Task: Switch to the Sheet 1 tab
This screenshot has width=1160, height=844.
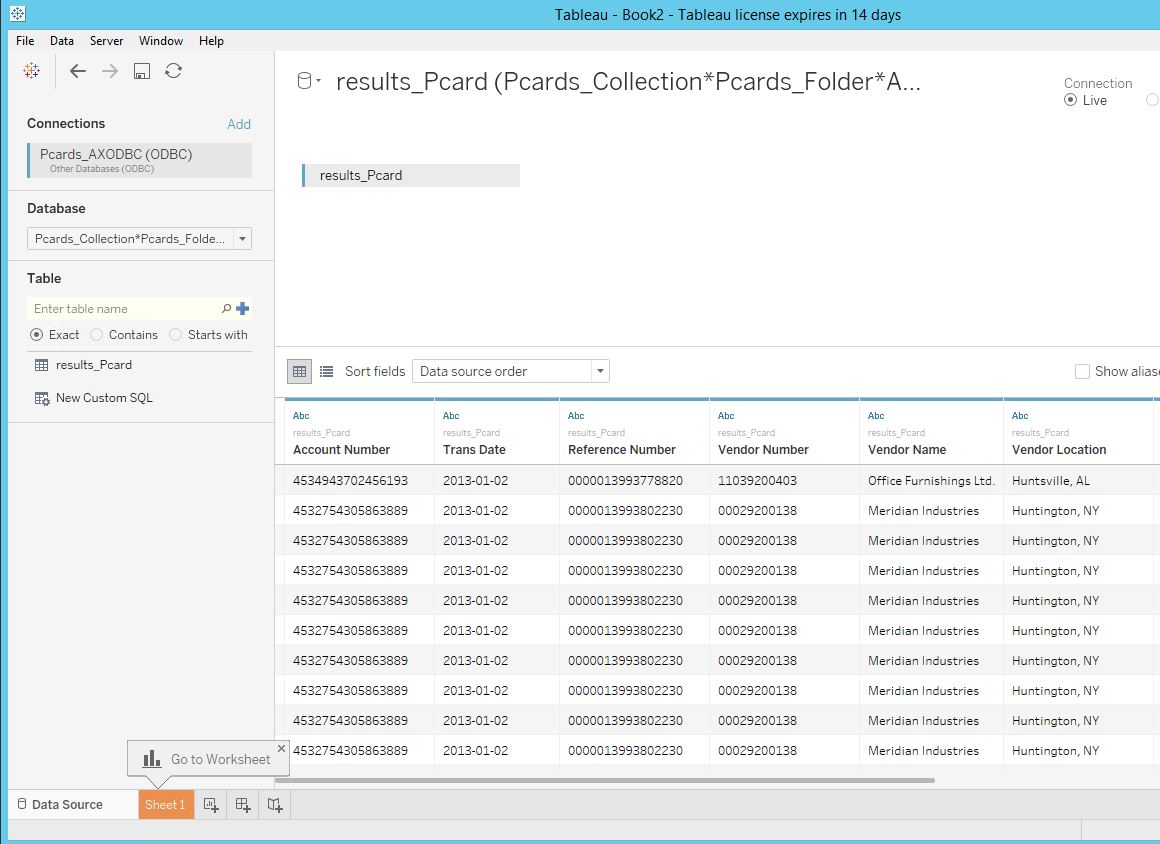Action: pyautogui.click(x=165, y=804)
